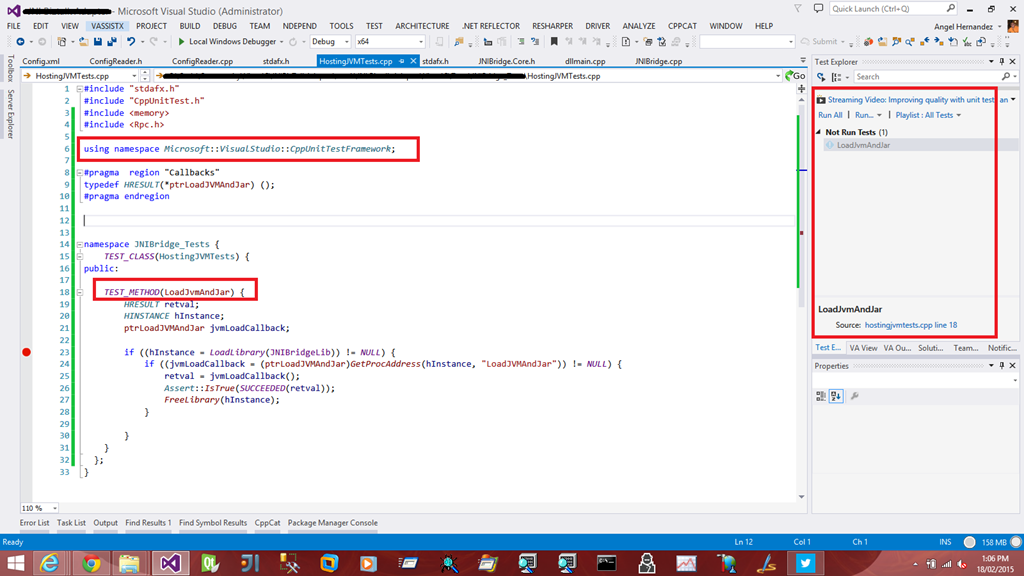The width and height of the screenshot is (1024, 576).
Task: Start Local Windows Debugger with play icon
Action: [x=182, y=42]
